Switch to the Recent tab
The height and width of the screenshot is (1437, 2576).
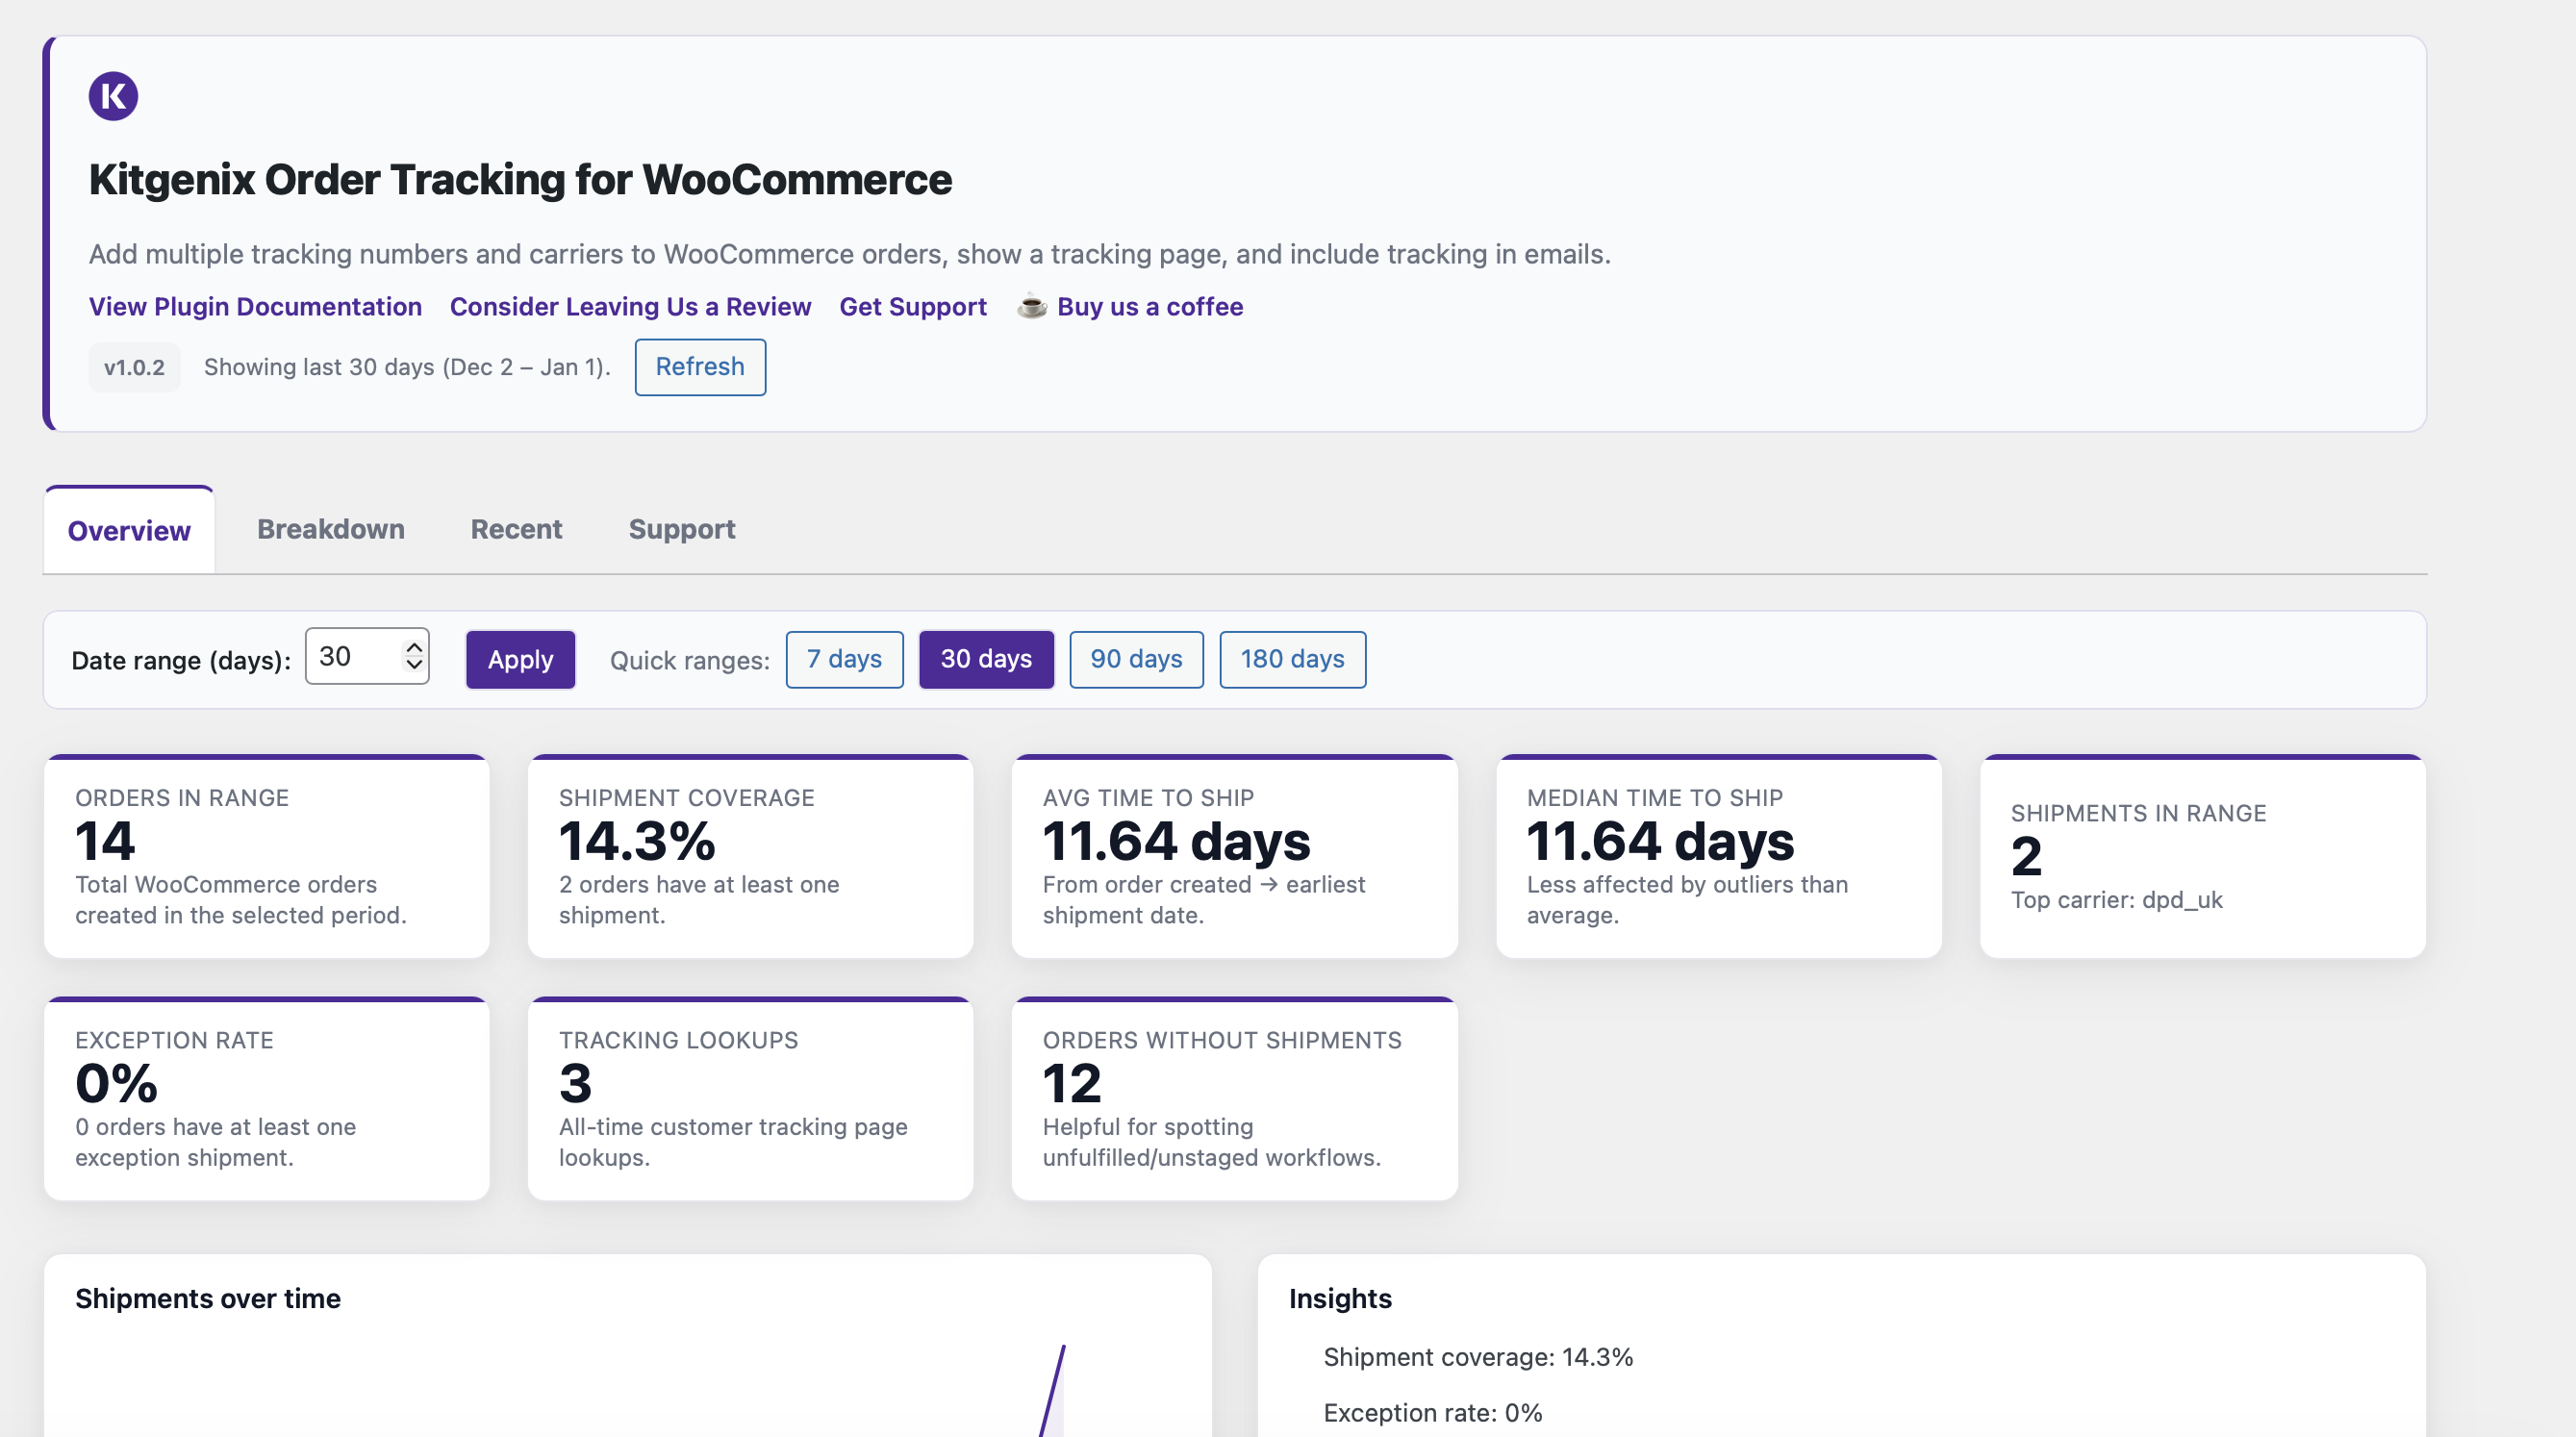516,529
